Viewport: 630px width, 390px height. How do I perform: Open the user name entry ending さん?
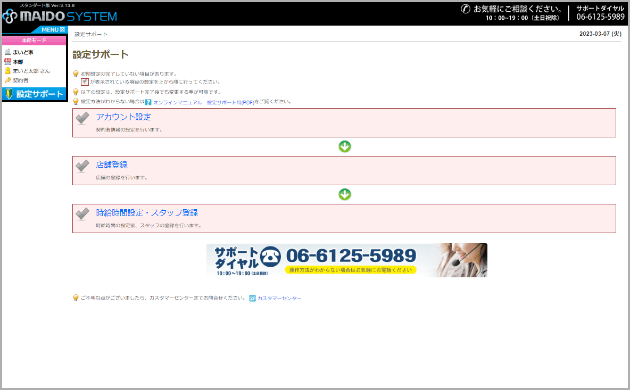coord(31,71)
